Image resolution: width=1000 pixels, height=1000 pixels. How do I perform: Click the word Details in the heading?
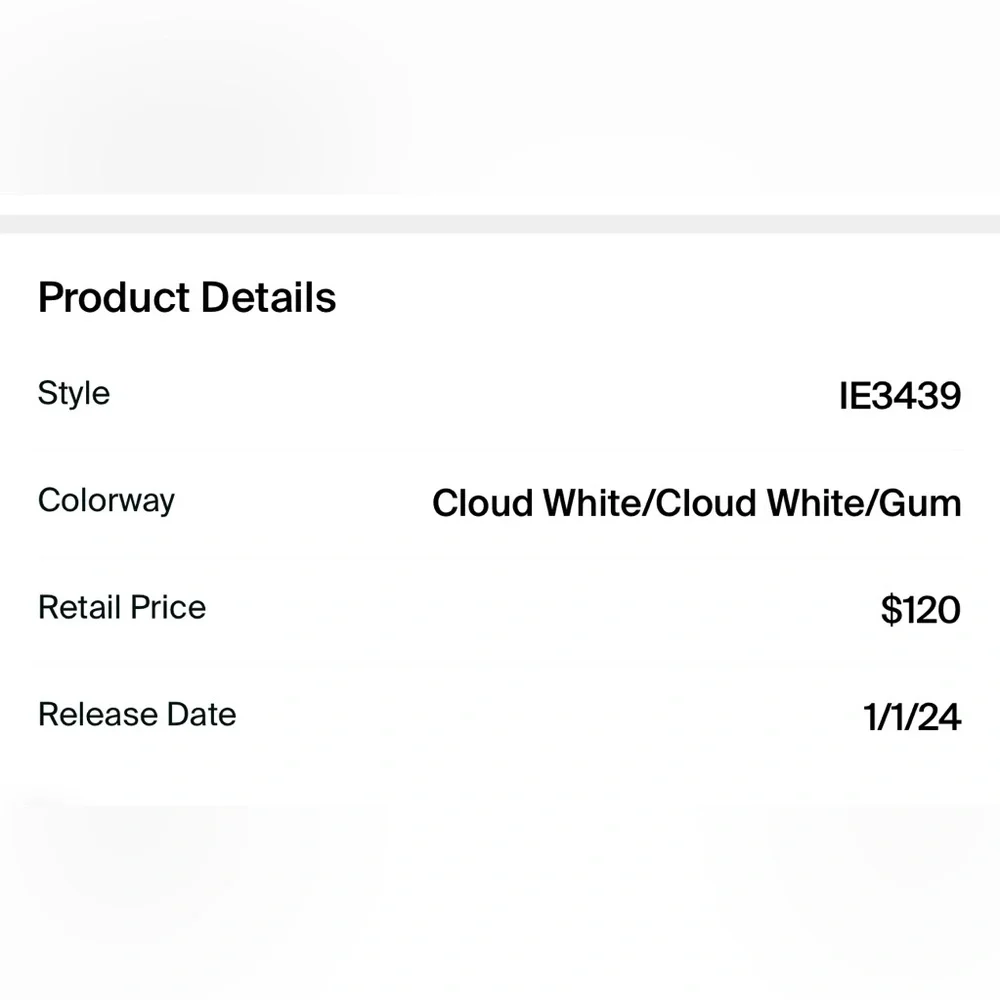[268, 298]
